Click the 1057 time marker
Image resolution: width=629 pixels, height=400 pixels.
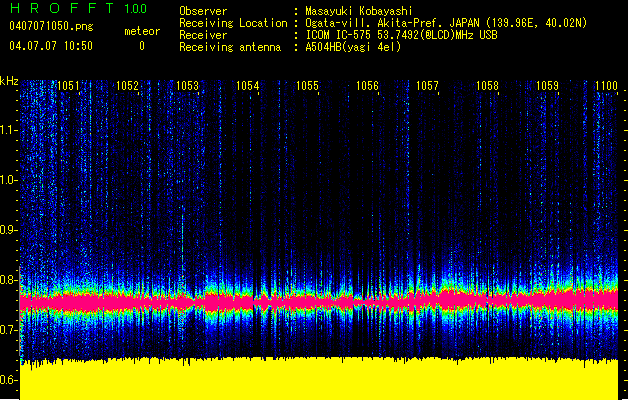click(x=427, y=86)
